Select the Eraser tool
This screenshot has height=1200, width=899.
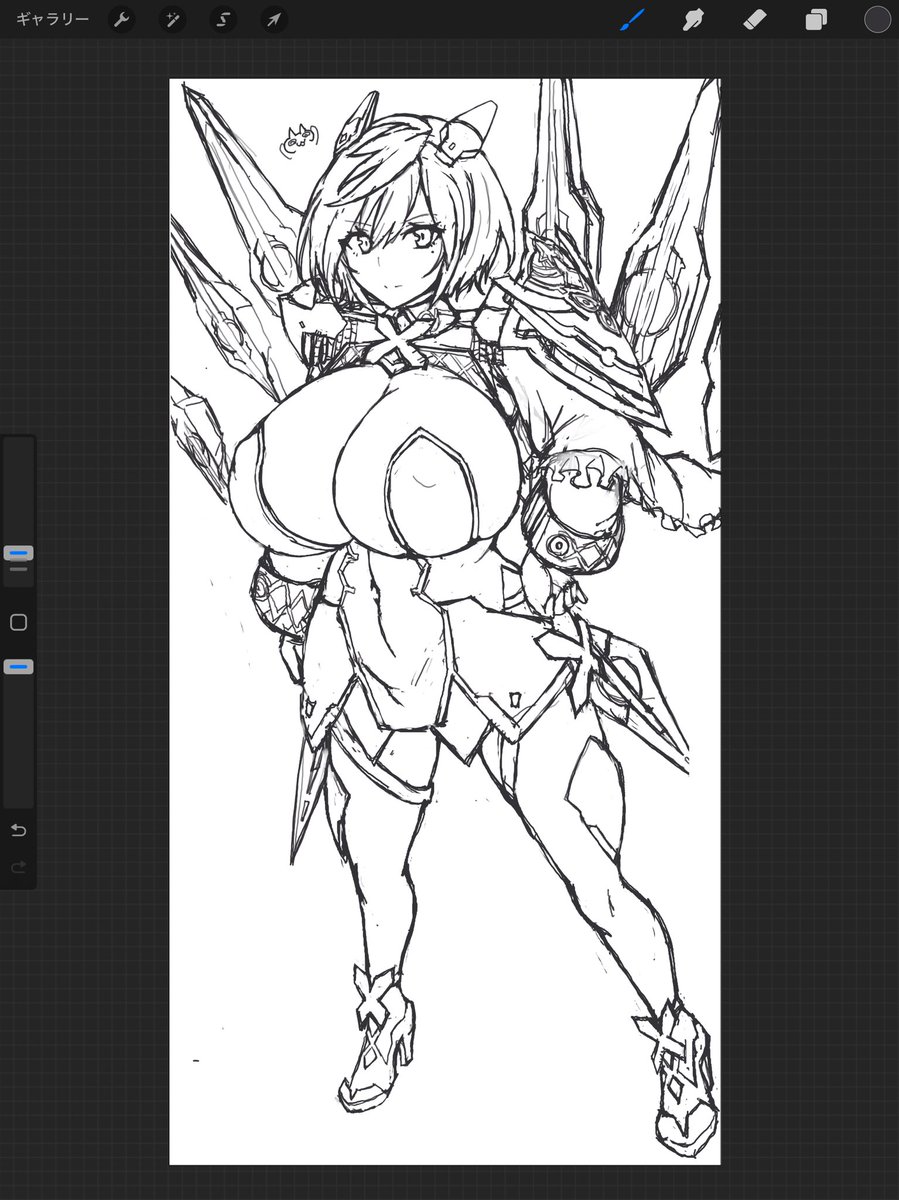pos(754,19)
